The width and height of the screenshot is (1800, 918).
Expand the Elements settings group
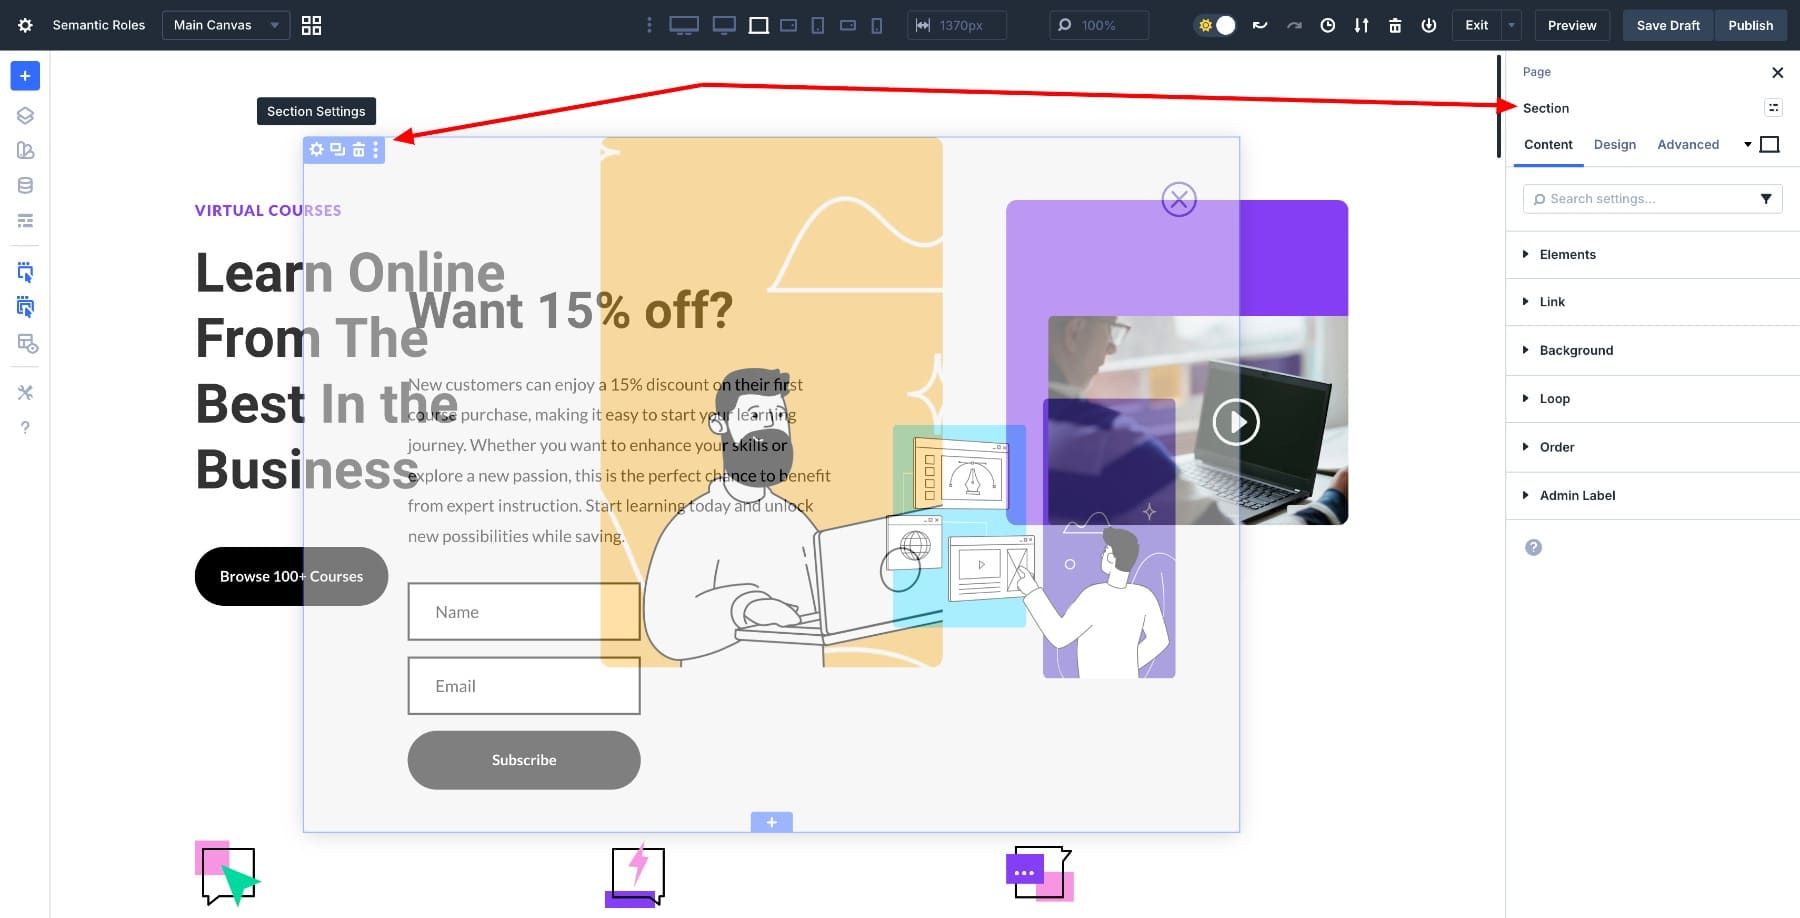pos(1567,254)
